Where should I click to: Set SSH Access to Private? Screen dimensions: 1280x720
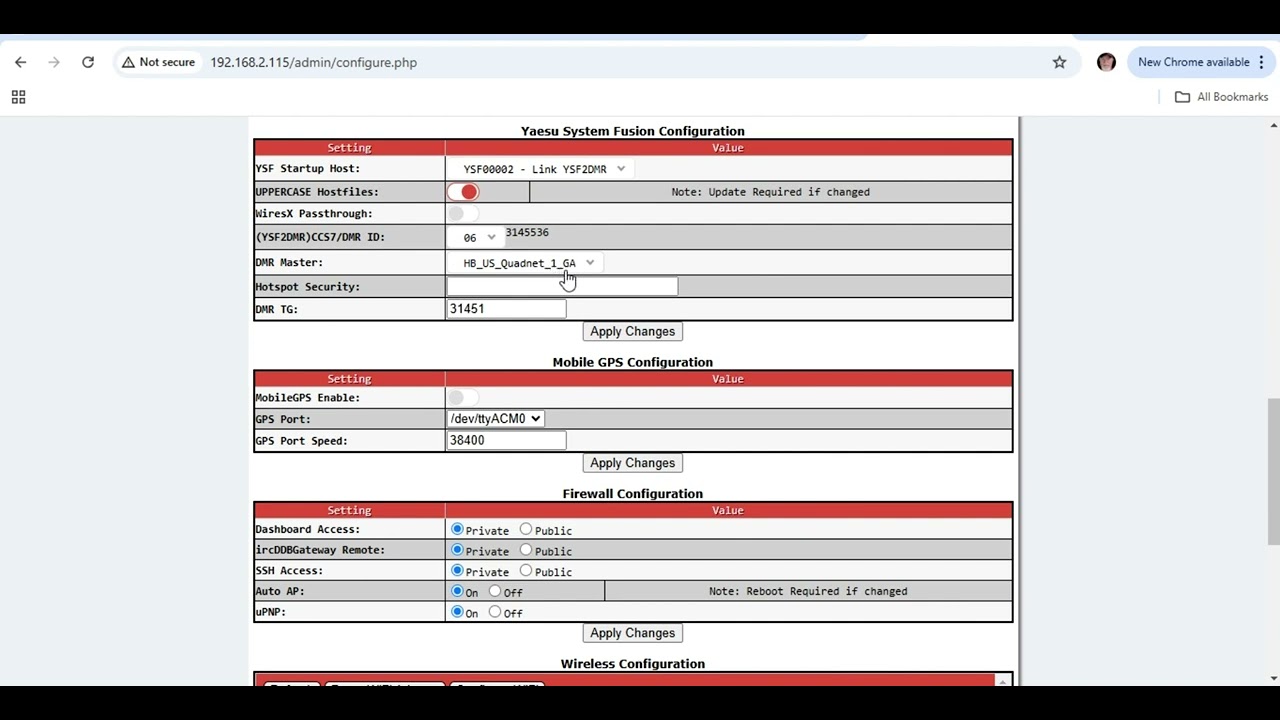457,570
